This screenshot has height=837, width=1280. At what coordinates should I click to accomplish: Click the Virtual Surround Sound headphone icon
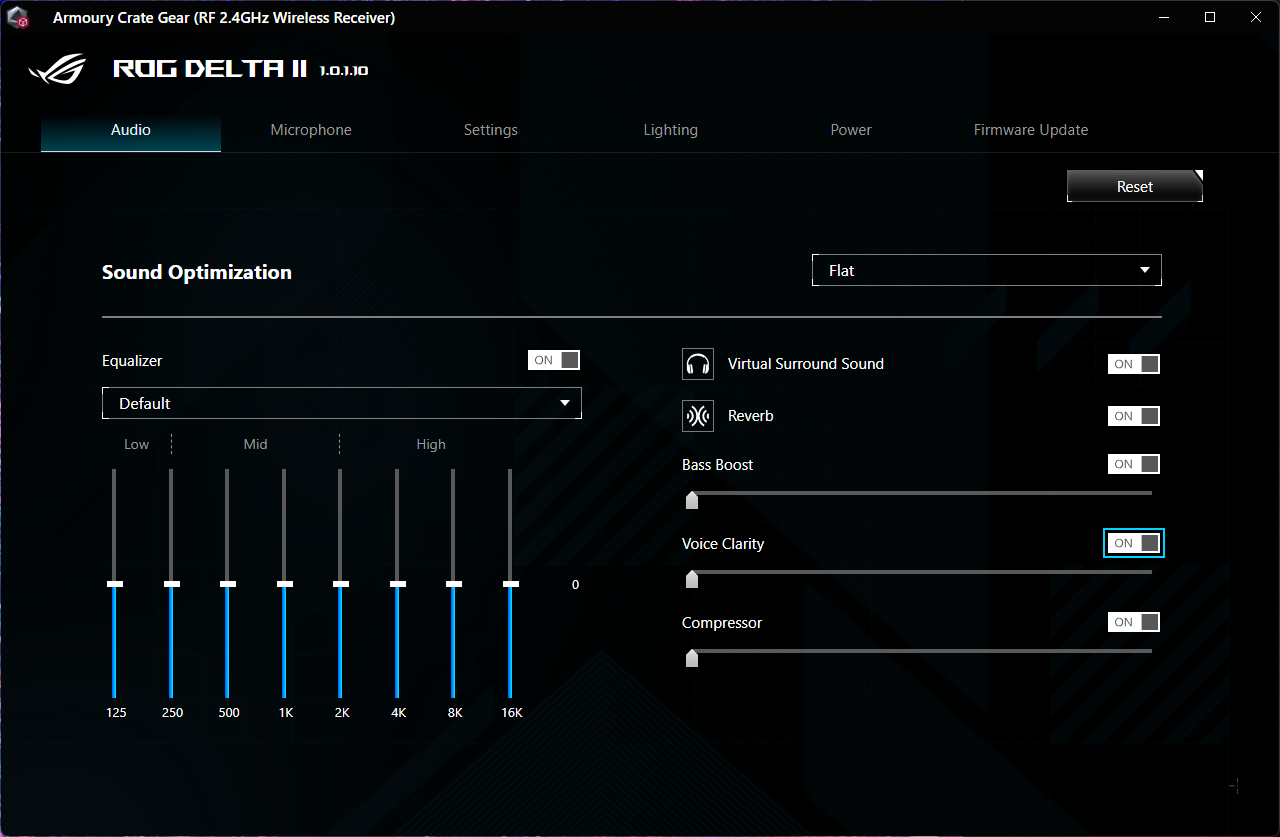click(x=698, y=364)
